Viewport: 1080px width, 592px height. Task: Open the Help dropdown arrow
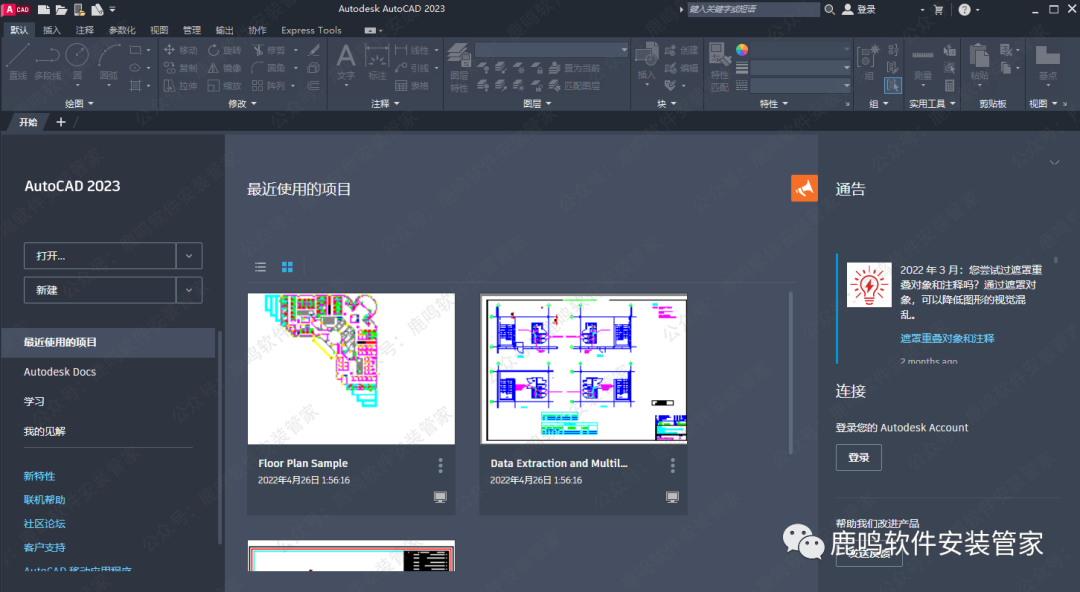[x=977, y=10]
